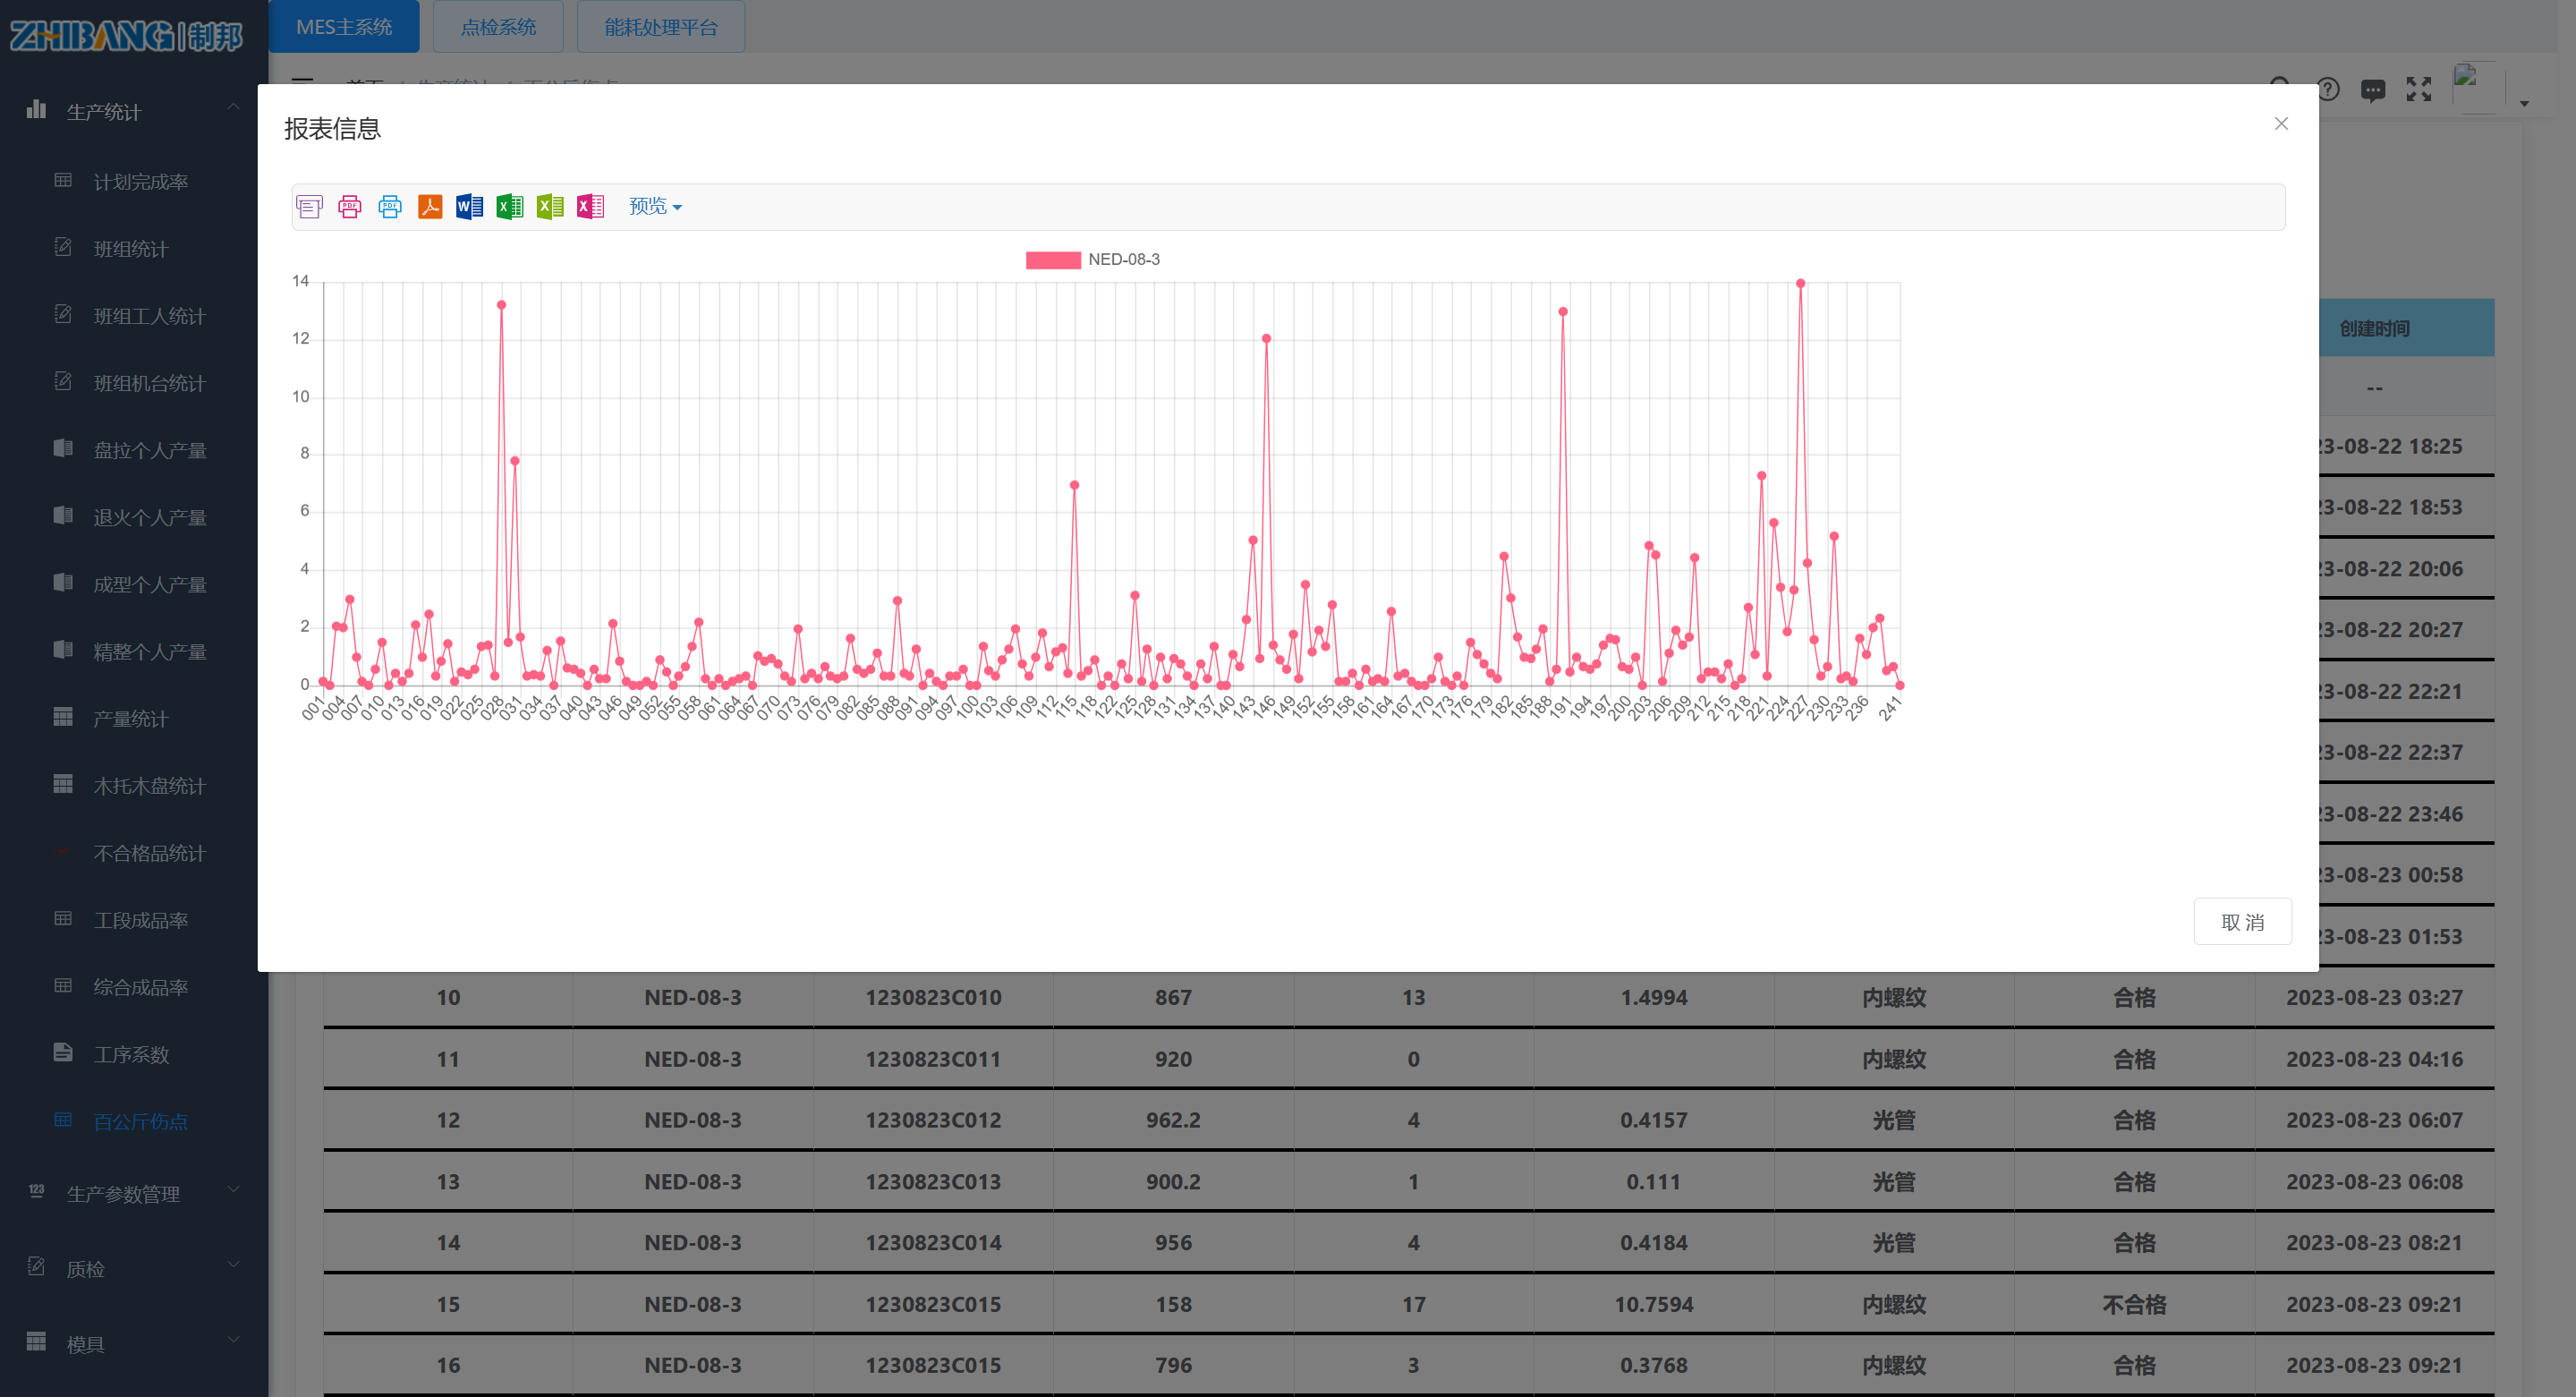
Task: Click 取消 to cancel the dialog
Action: [2242, 921]
